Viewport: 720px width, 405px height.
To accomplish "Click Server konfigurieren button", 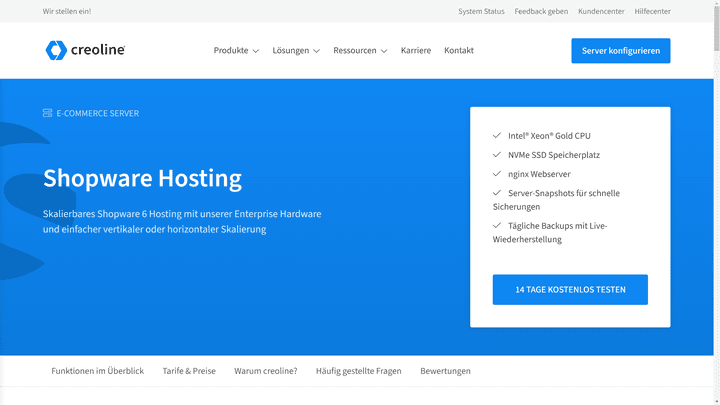I will (x=620, y=51).
